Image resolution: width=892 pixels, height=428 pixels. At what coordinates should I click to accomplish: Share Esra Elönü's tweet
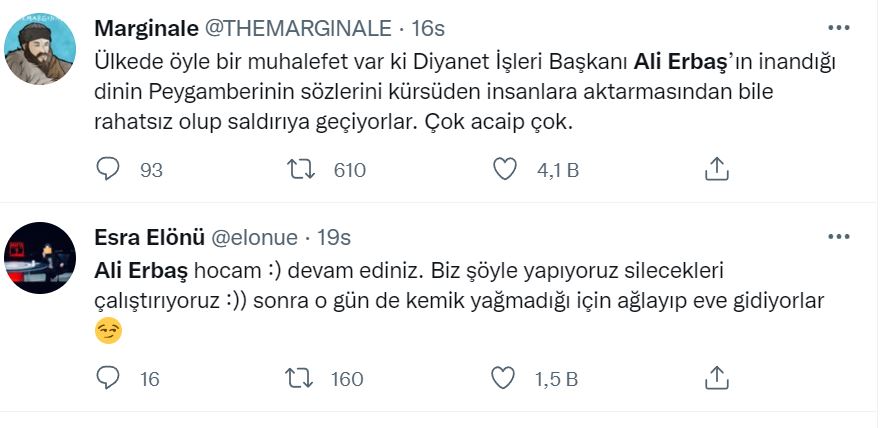click(x=716, y=378)
